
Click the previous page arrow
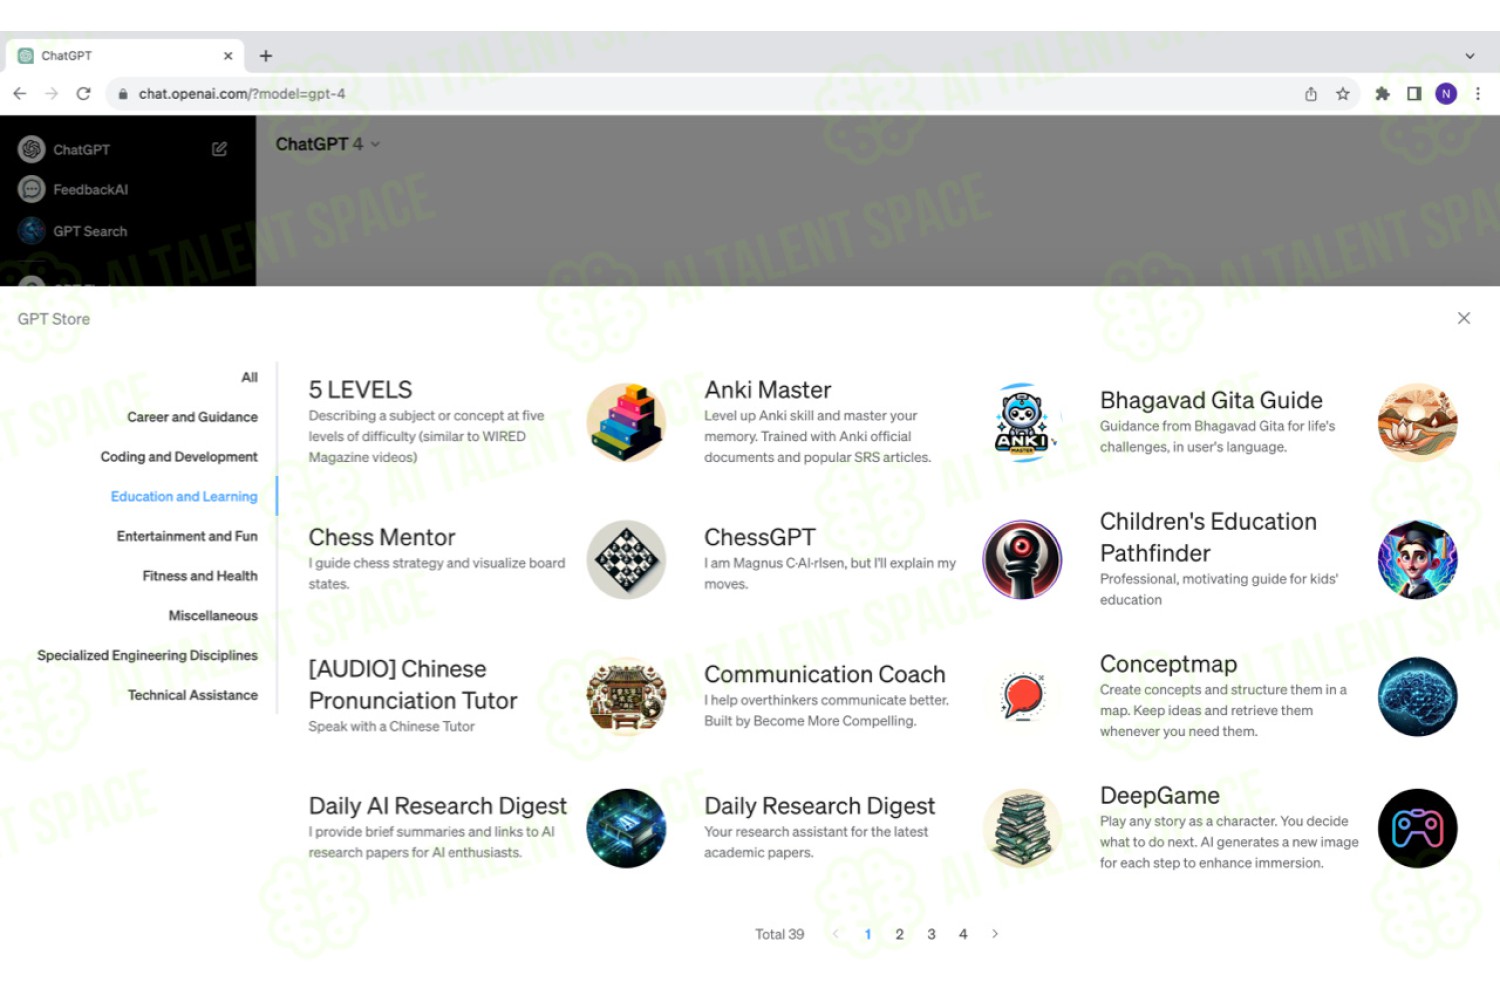(x=836, y=934)
